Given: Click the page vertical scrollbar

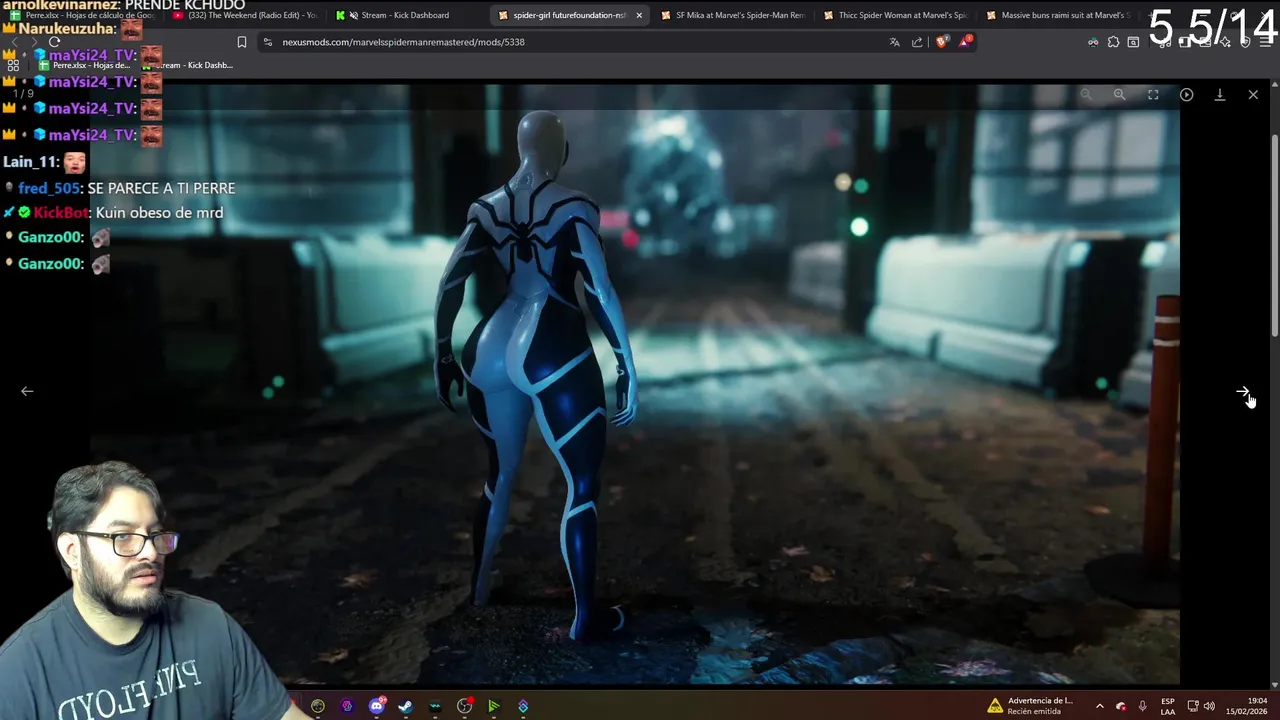Looking at the screenshot, I should pyautogui.click(x=1274, y=235).
